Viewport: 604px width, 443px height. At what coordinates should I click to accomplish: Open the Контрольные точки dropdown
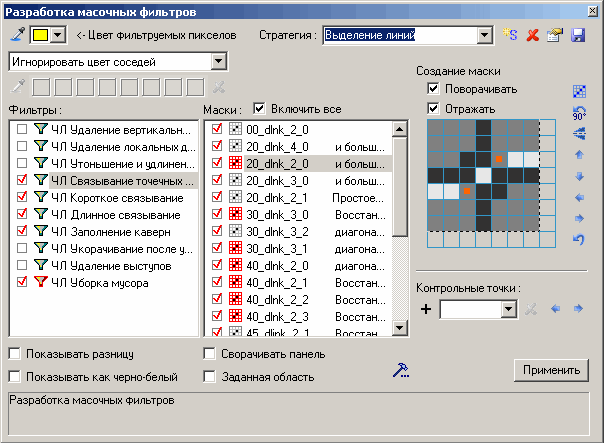508,309
